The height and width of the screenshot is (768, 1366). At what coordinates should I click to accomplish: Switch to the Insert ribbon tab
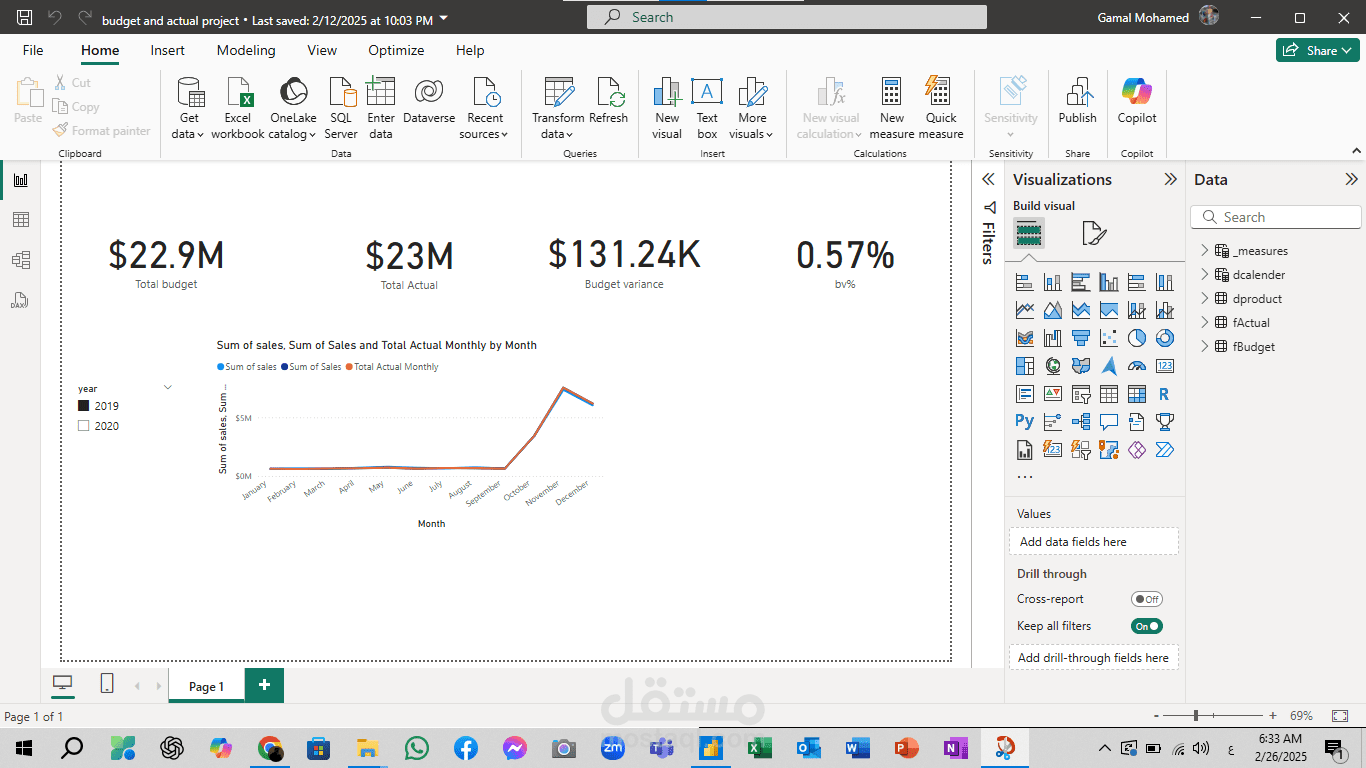coord(168,50)
